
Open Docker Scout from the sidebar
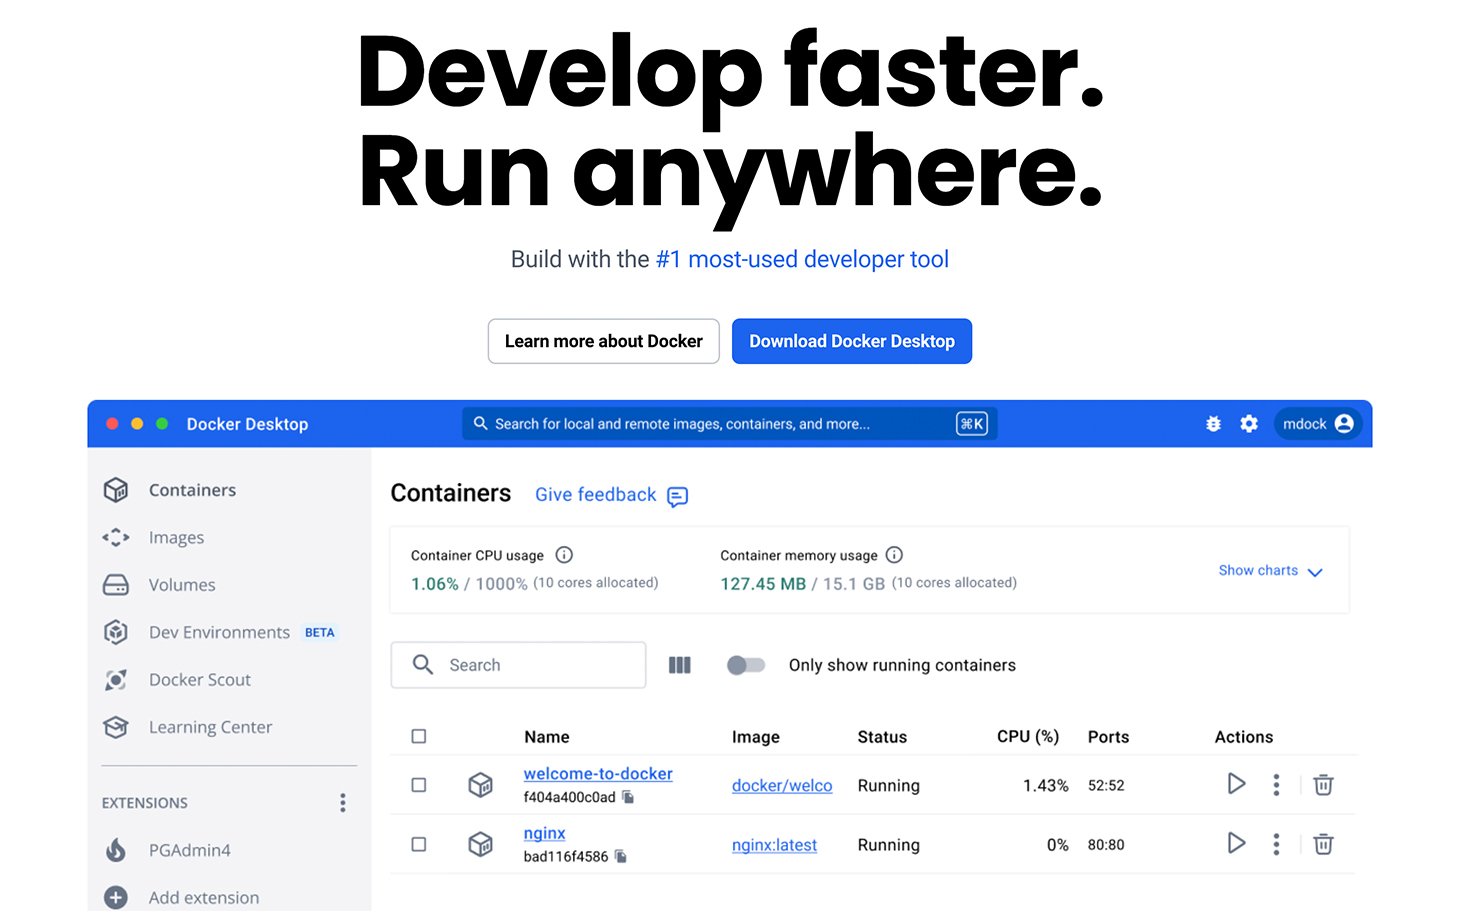[x=199, y=680]
